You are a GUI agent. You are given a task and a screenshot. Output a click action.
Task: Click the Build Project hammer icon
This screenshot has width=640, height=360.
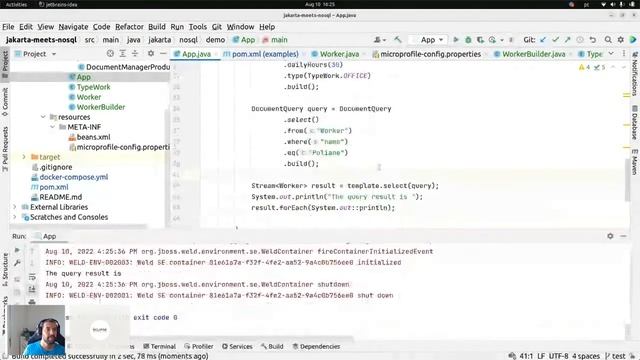click(397, 40)
